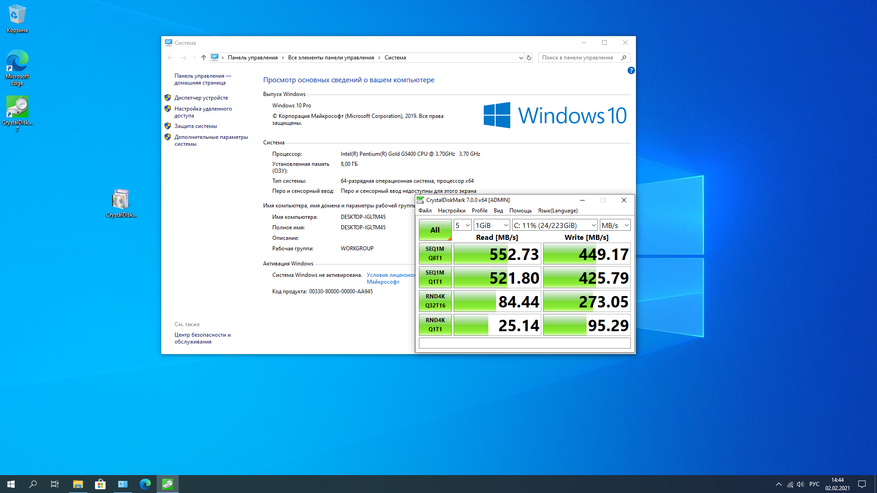Open unit dropdown showing MB/s
The image size is (877, 493).
[x=615, y=225]
